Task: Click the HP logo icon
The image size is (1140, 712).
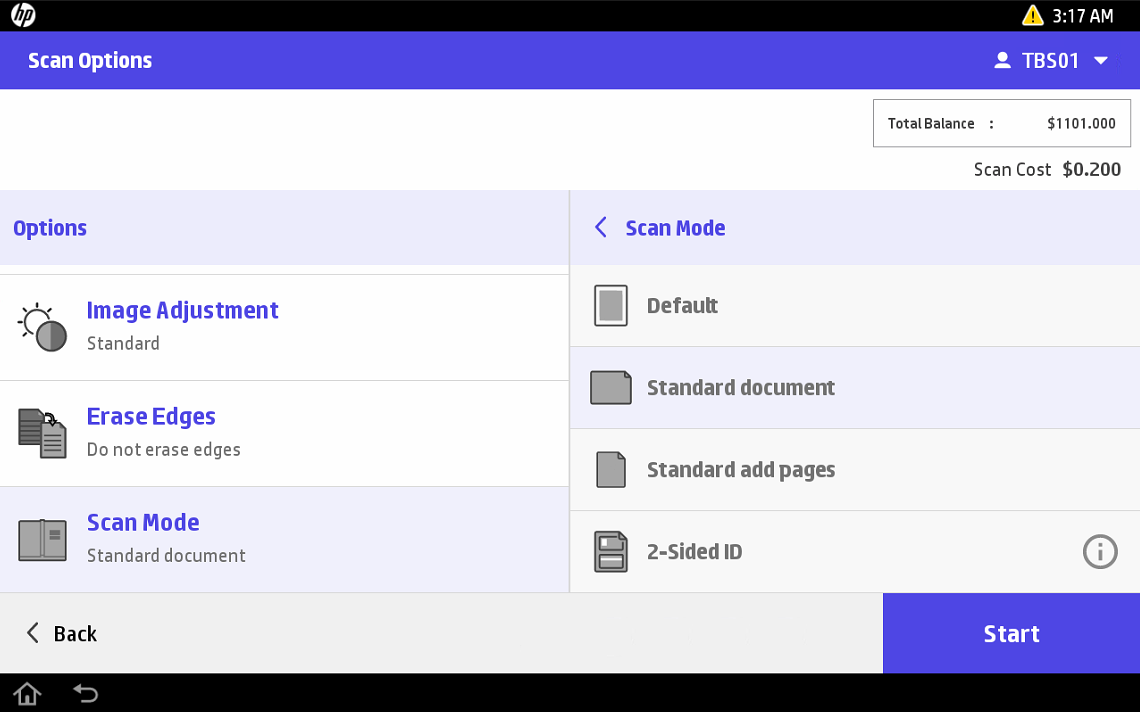Action: pos(23,15)
